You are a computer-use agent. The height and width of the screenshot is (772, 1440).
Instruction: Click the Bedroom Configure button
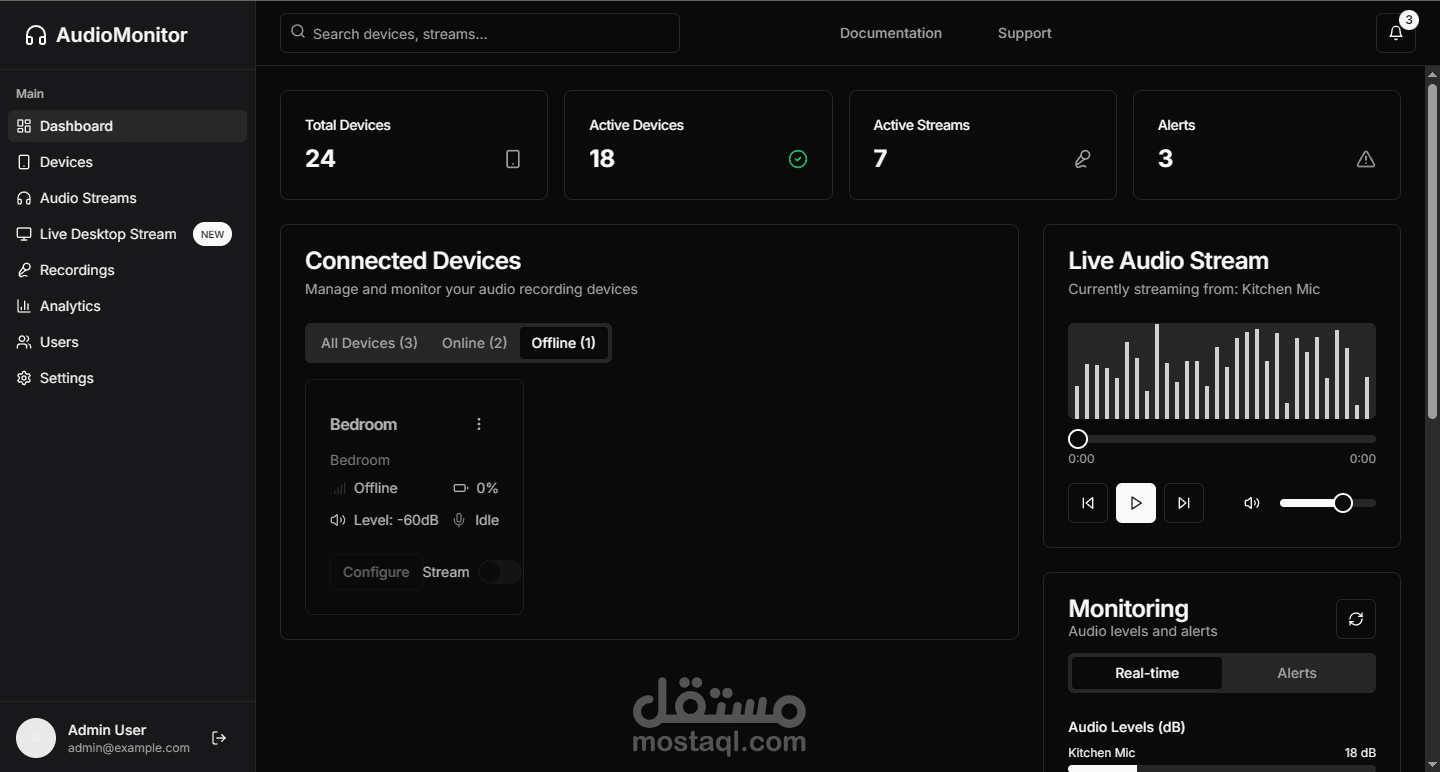(x=376, y=572)
